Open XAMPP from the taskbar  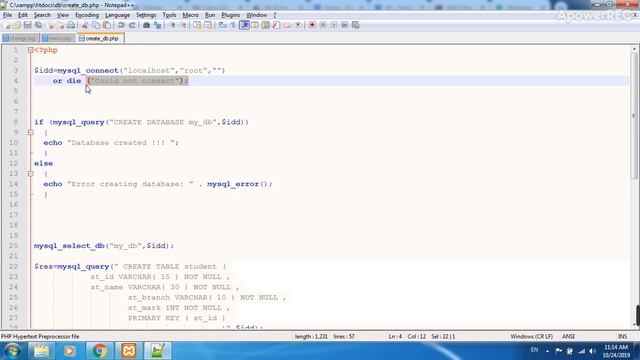tap(129, 351)
